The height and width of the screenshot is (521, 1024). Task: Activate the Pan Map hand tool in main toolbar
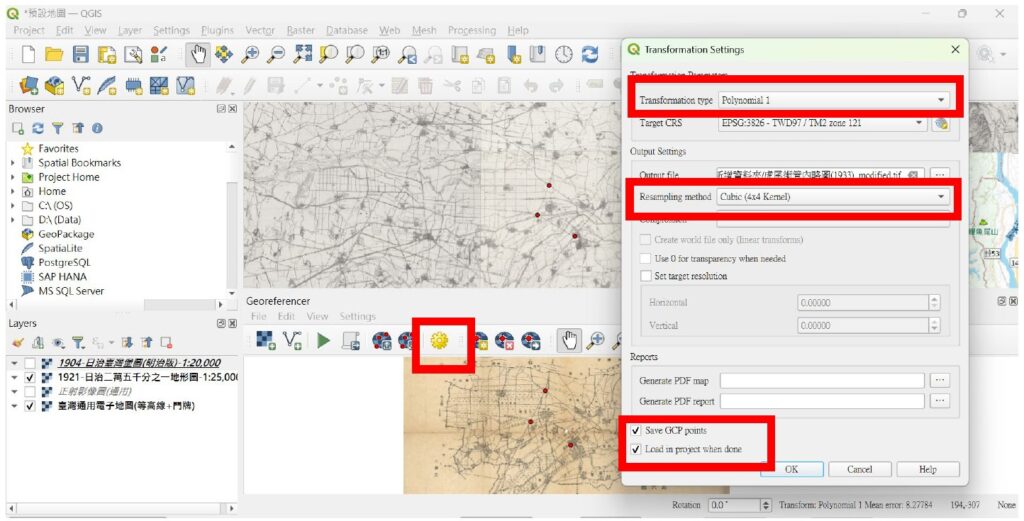[197, 55]
